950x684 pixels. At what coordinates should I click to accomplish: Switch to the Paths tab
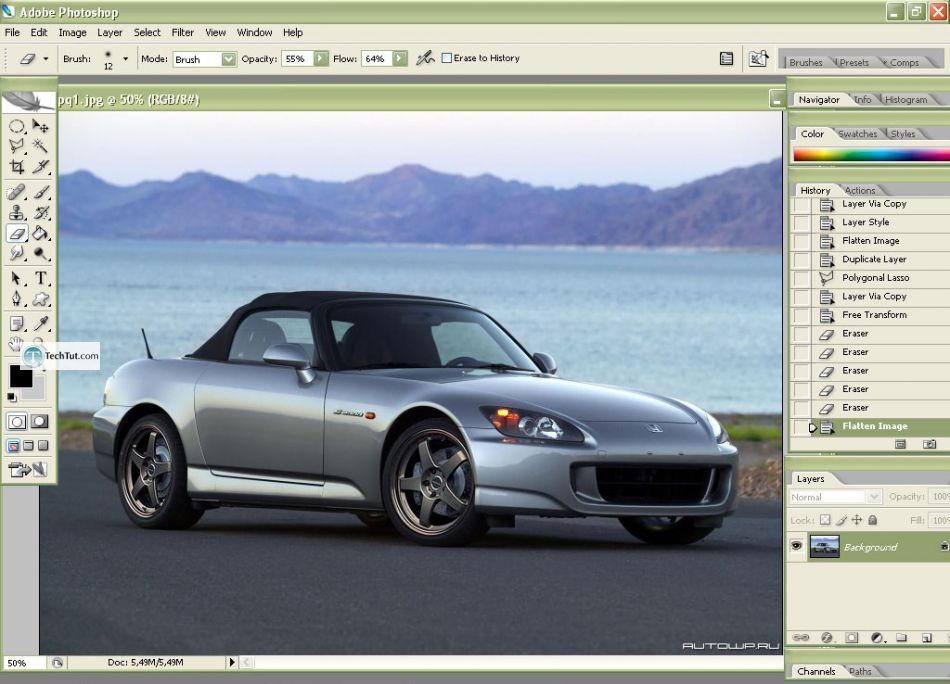tap(860, 671)
